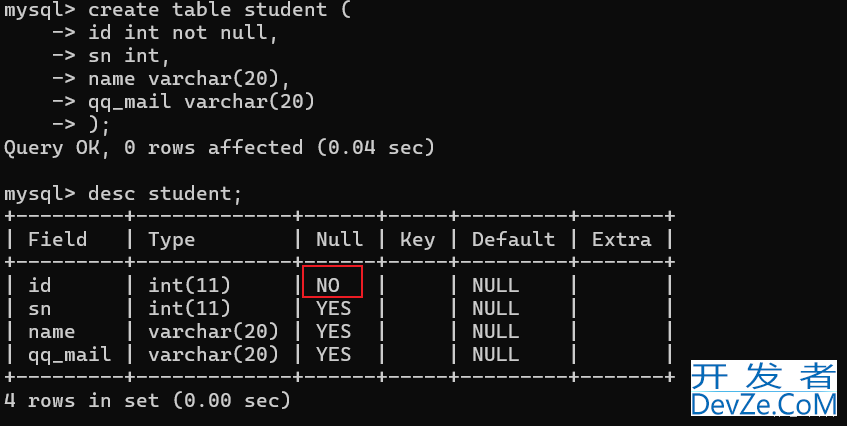Click the Type column header
The image size is (847, 426).
pyautogui.click(x=171, y=239)
